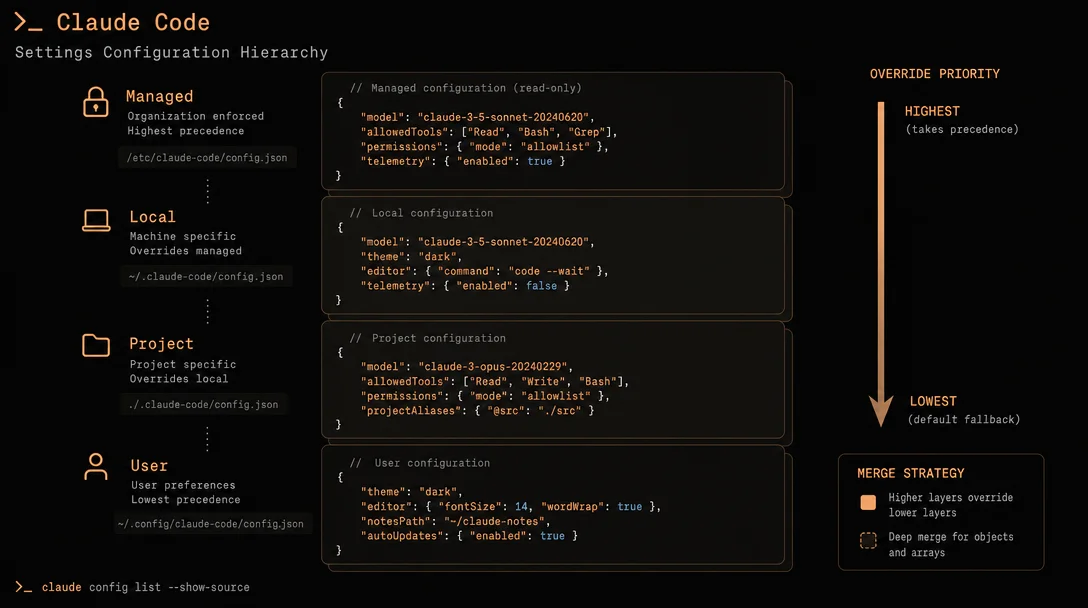Click the Claude Code terminal prompt logo

pos(28,22)
